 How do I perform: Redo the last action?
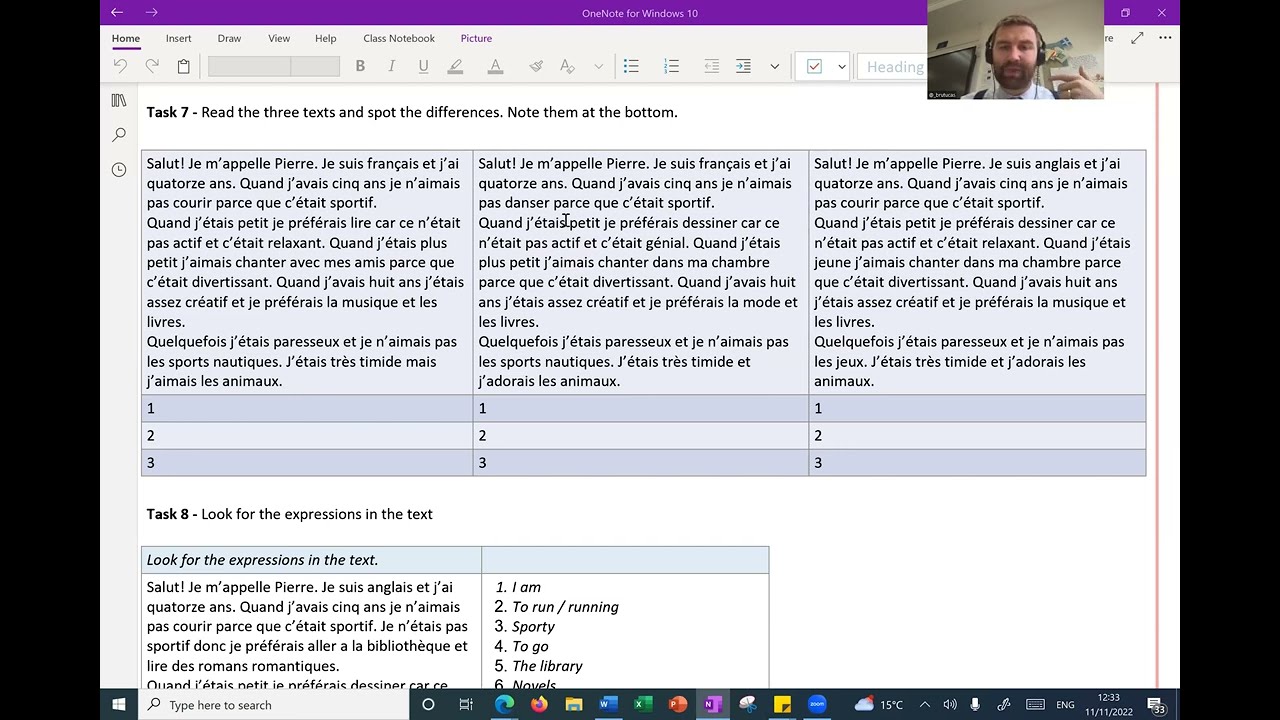click(152, 66)
